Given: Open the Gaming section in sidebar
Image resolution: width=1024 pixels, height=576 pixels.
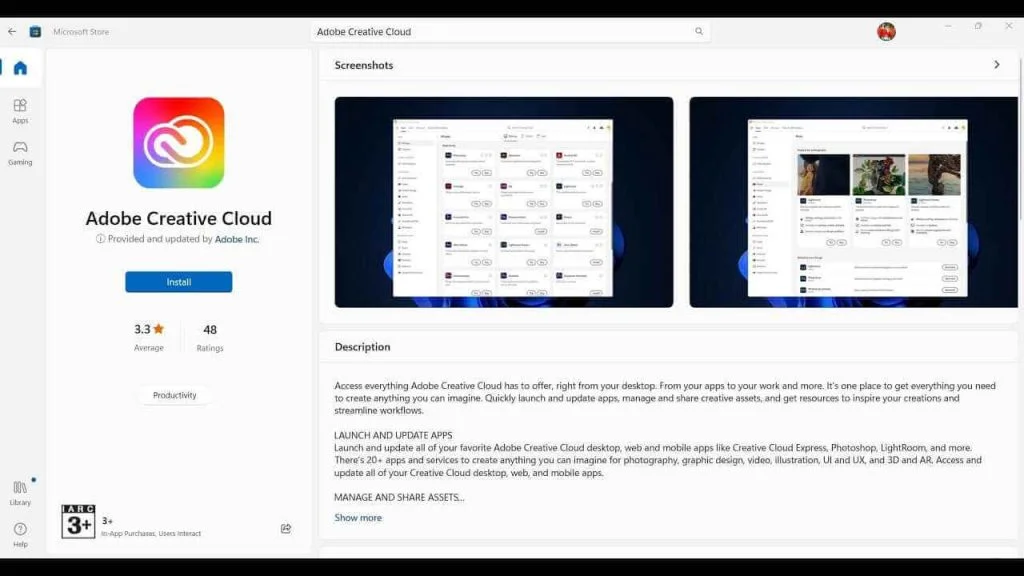Looking at the screenshot, I should coord(20,153).
